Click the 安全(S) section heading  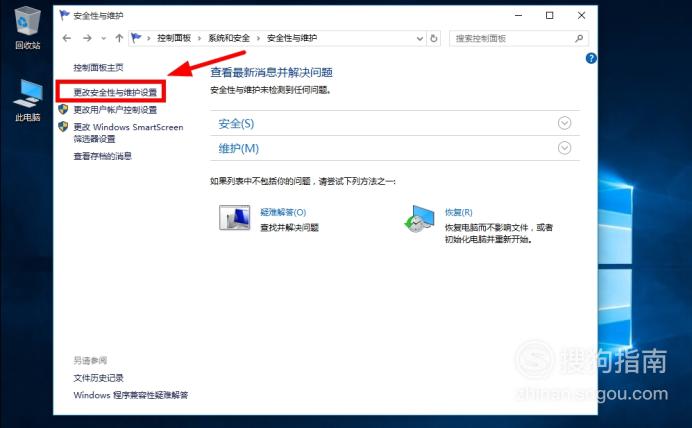236,124
